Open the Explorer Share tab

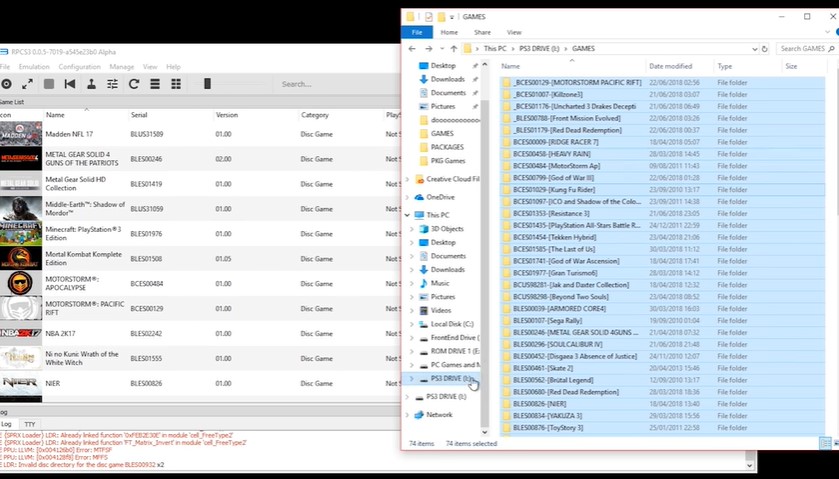tap(482, 32)
